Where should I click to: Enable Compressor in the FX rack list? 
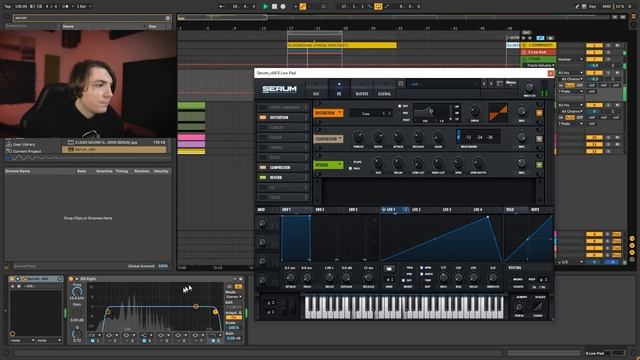tap(263, 168)
